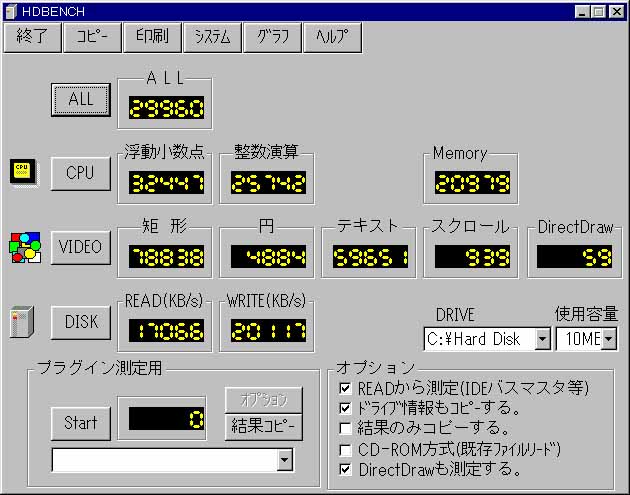Start the CPU benchmark button
The height and width of the screenshot is (495, 630).
pyautogui.click(x=81, y=174)
